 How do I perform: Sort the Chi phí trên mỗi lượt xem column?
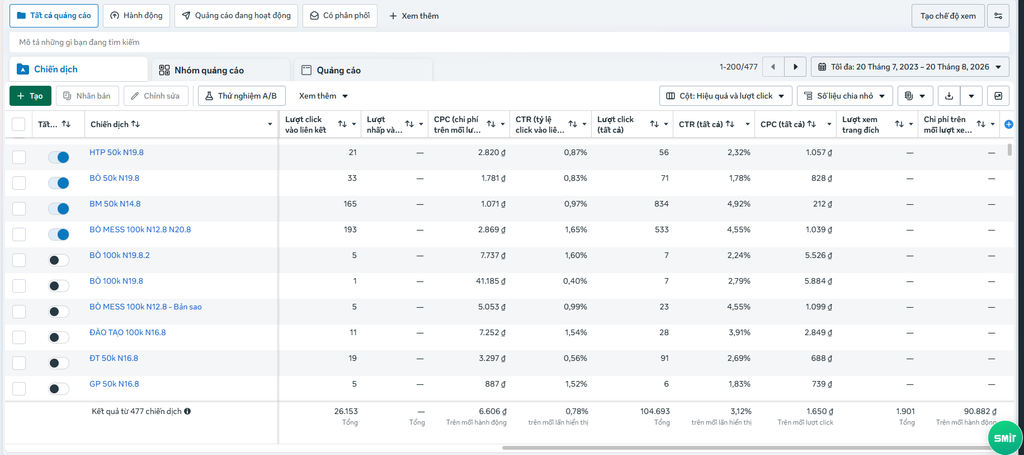pos(981,124)
